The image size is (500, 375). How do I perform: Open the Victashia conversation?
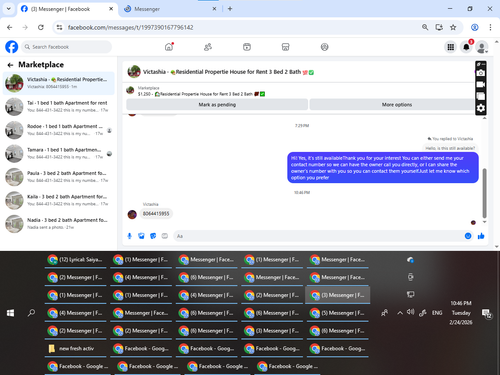[59, 83]
